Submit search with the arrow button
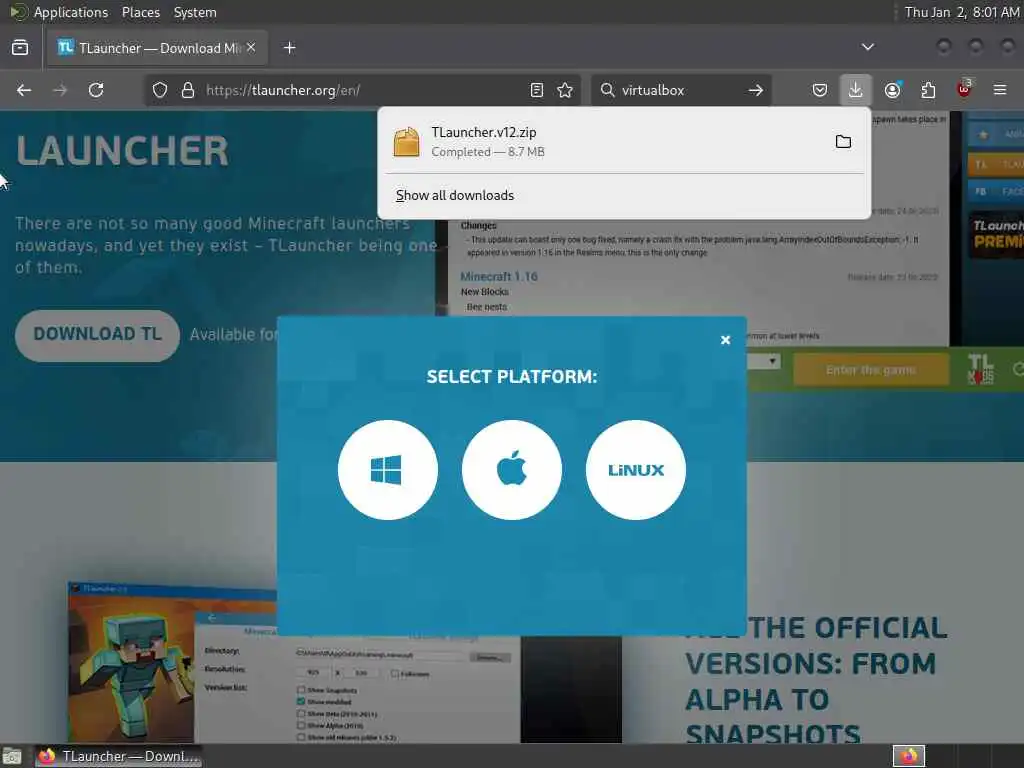 point(756,90)
